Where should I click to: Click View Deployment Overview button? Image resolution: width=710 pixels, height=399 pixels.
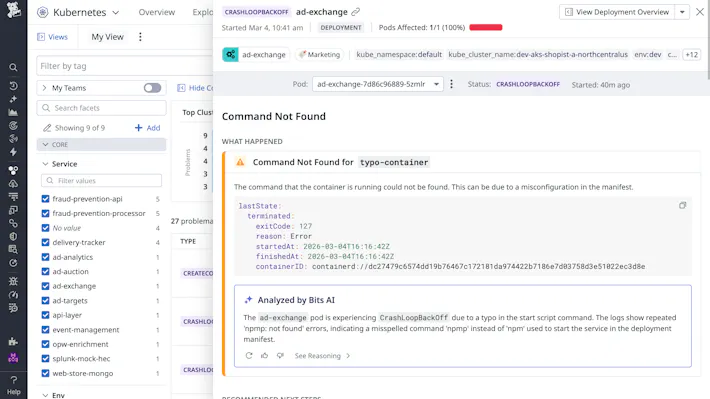click(617, 12)
